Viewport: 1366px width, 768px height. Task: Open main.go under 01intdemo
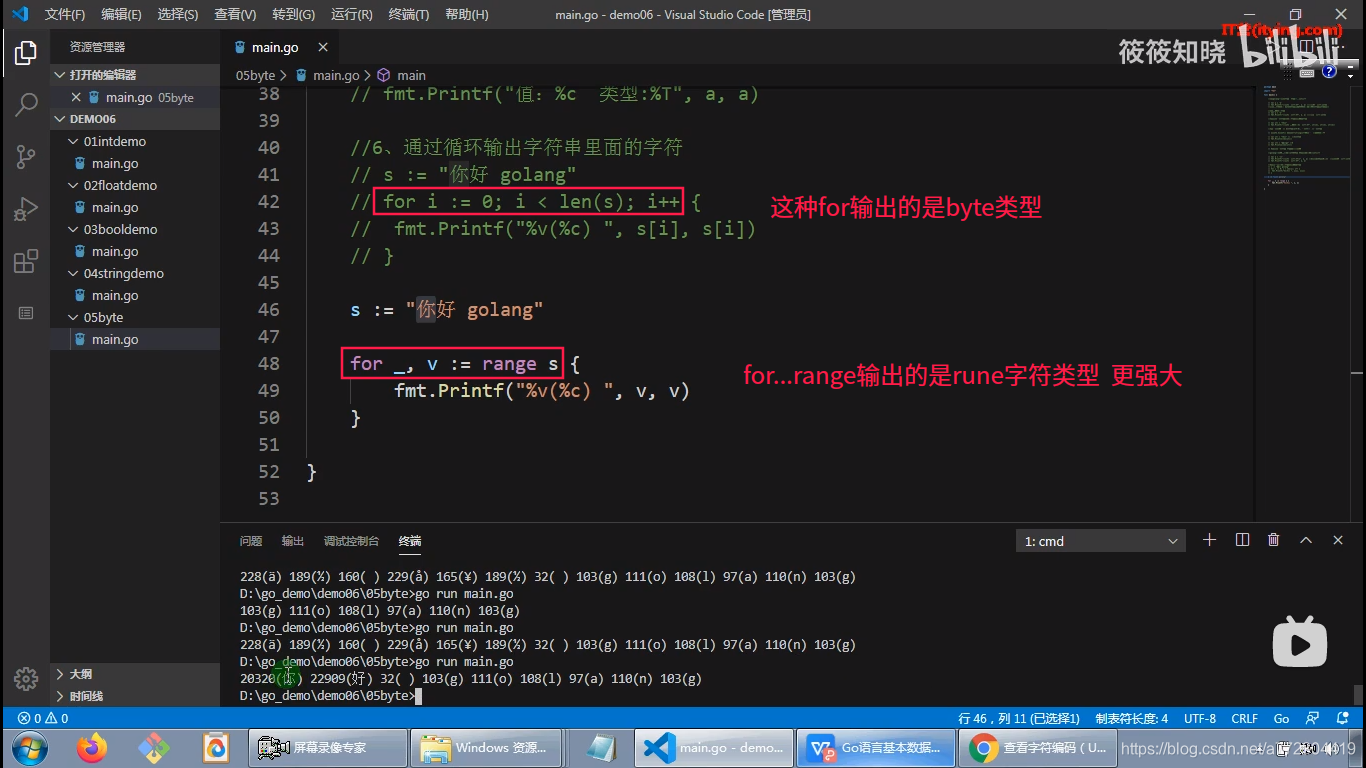tap(135, 163)
